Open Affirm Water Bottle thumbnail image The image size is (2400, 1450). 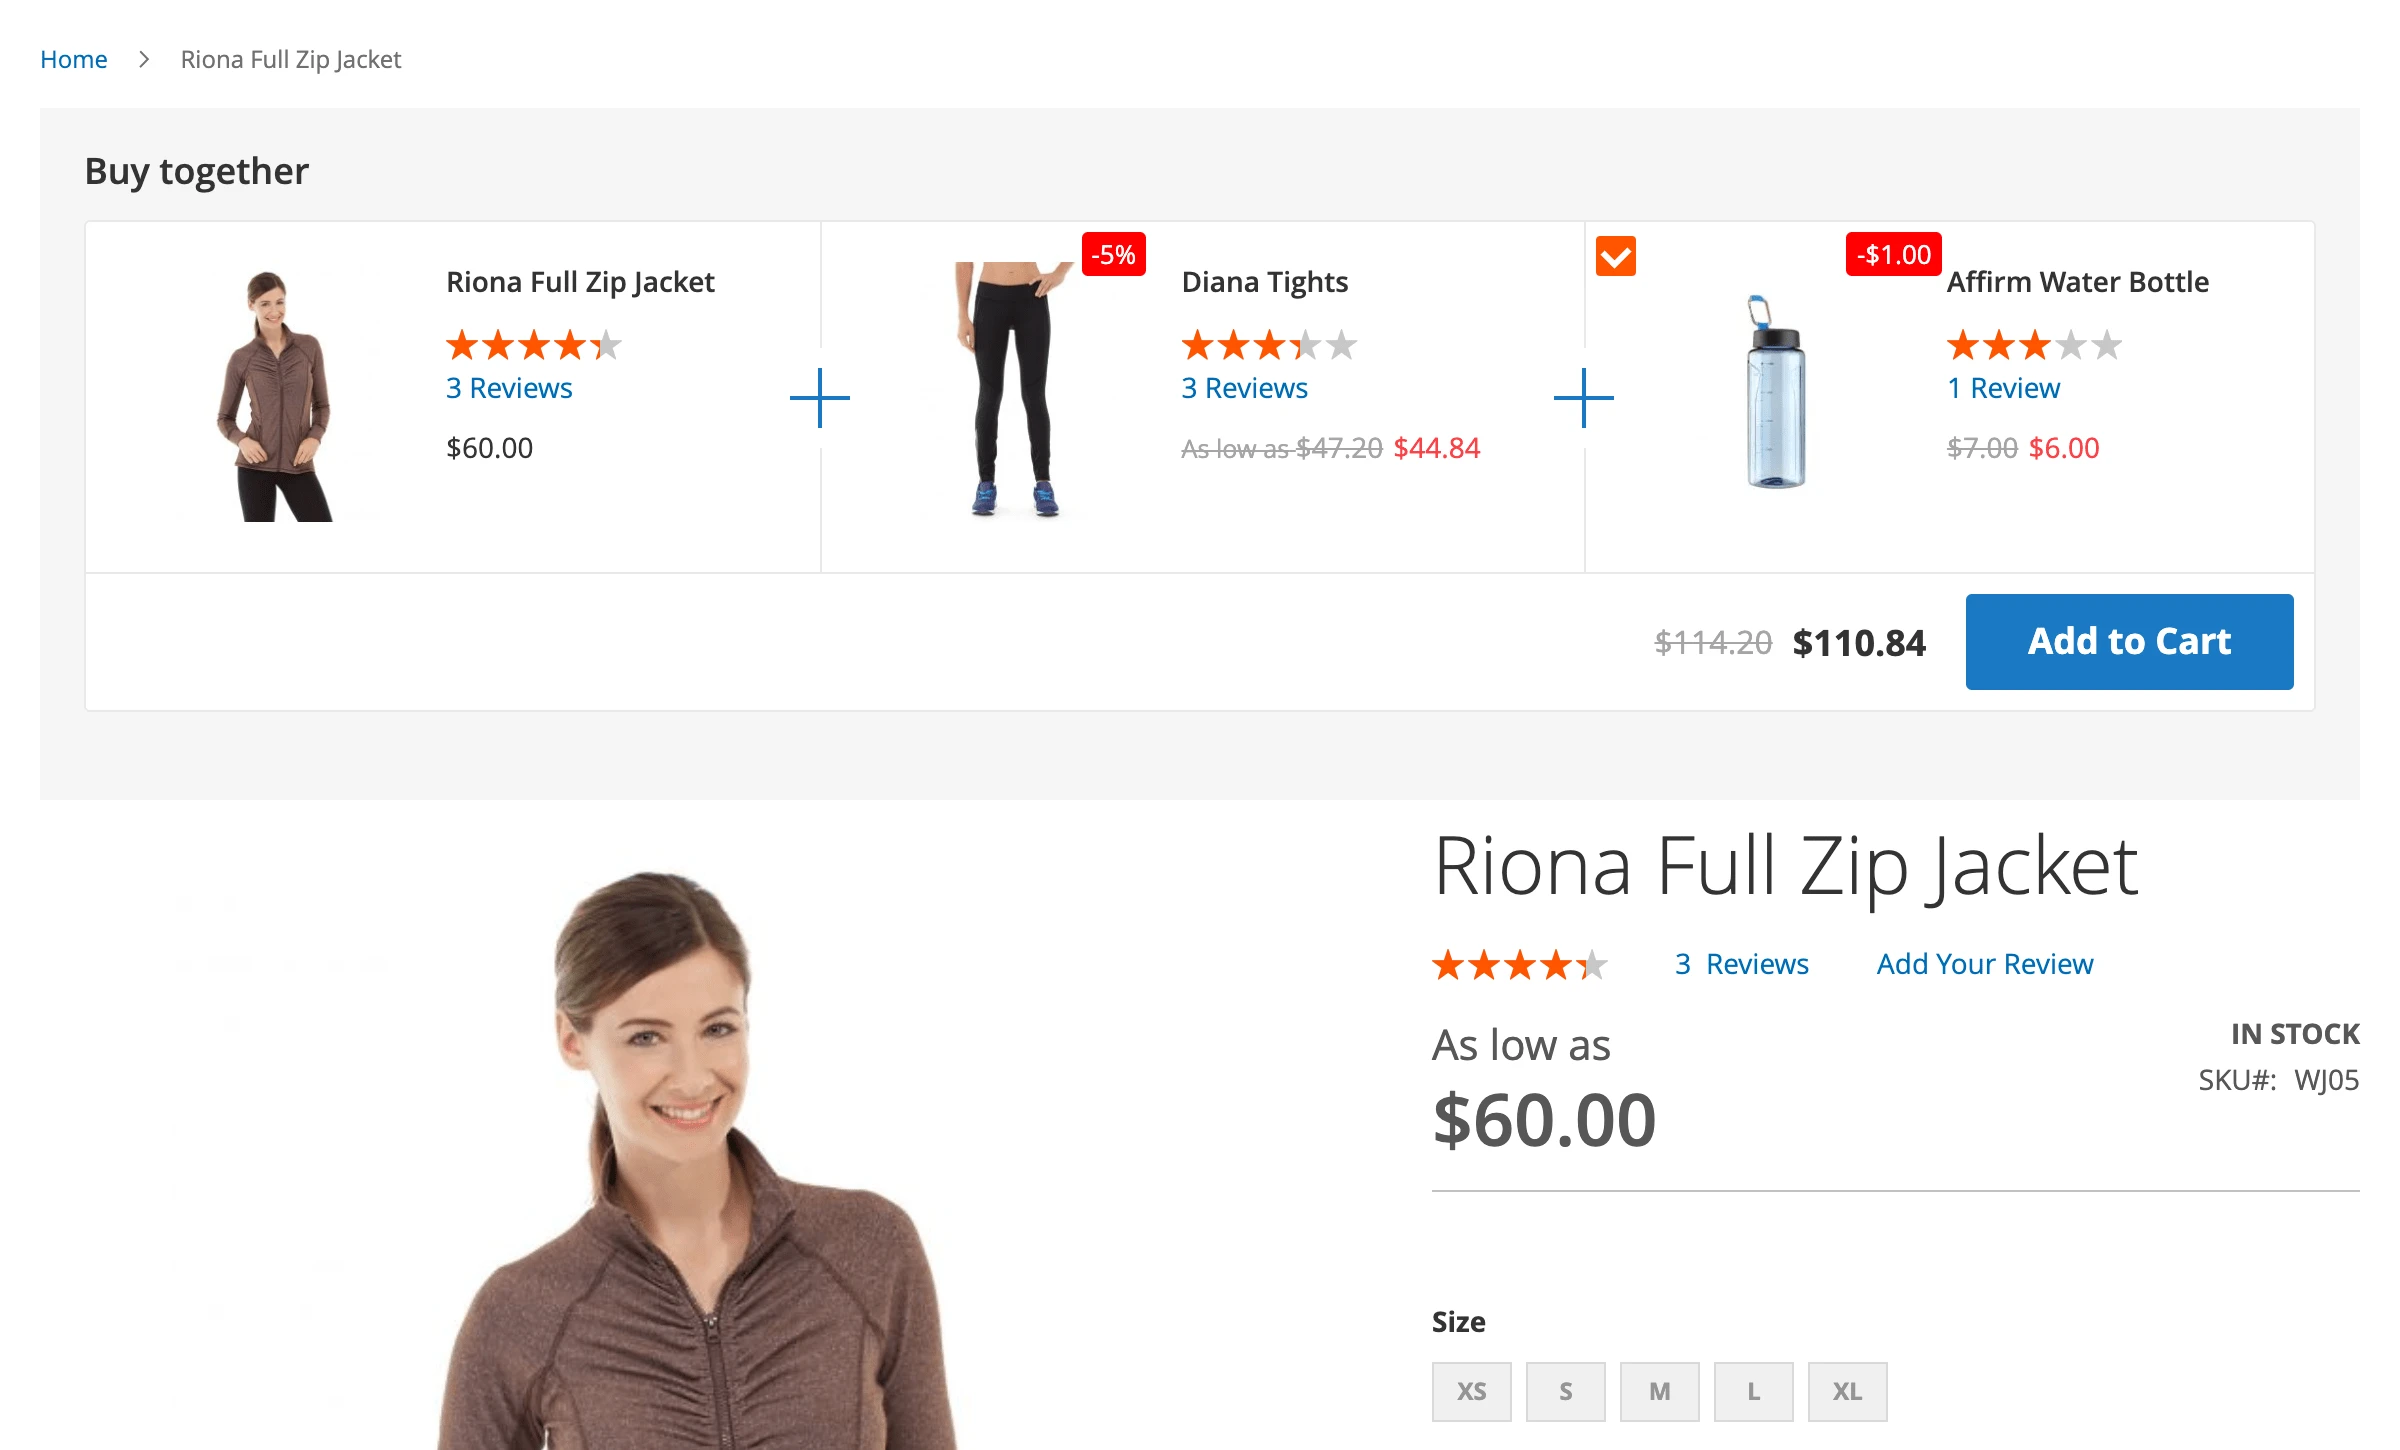click(1775, 392)
